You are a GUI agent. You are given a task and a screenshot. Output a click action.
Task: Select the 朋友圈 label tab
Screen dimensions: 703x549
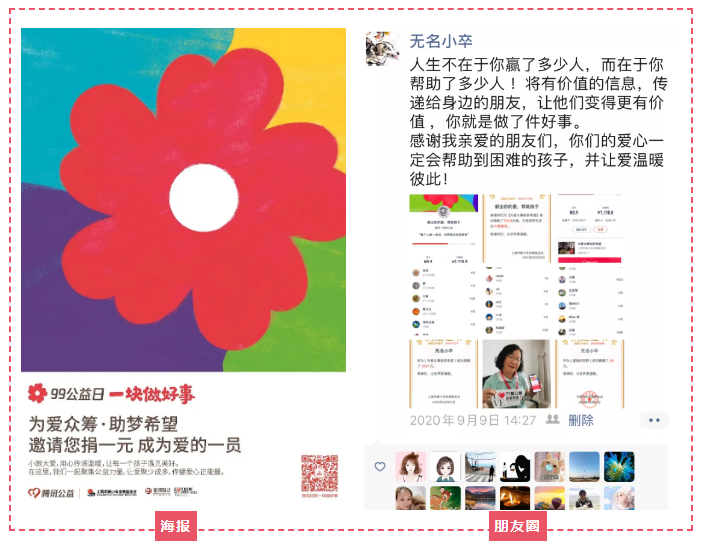coord(517,526)
